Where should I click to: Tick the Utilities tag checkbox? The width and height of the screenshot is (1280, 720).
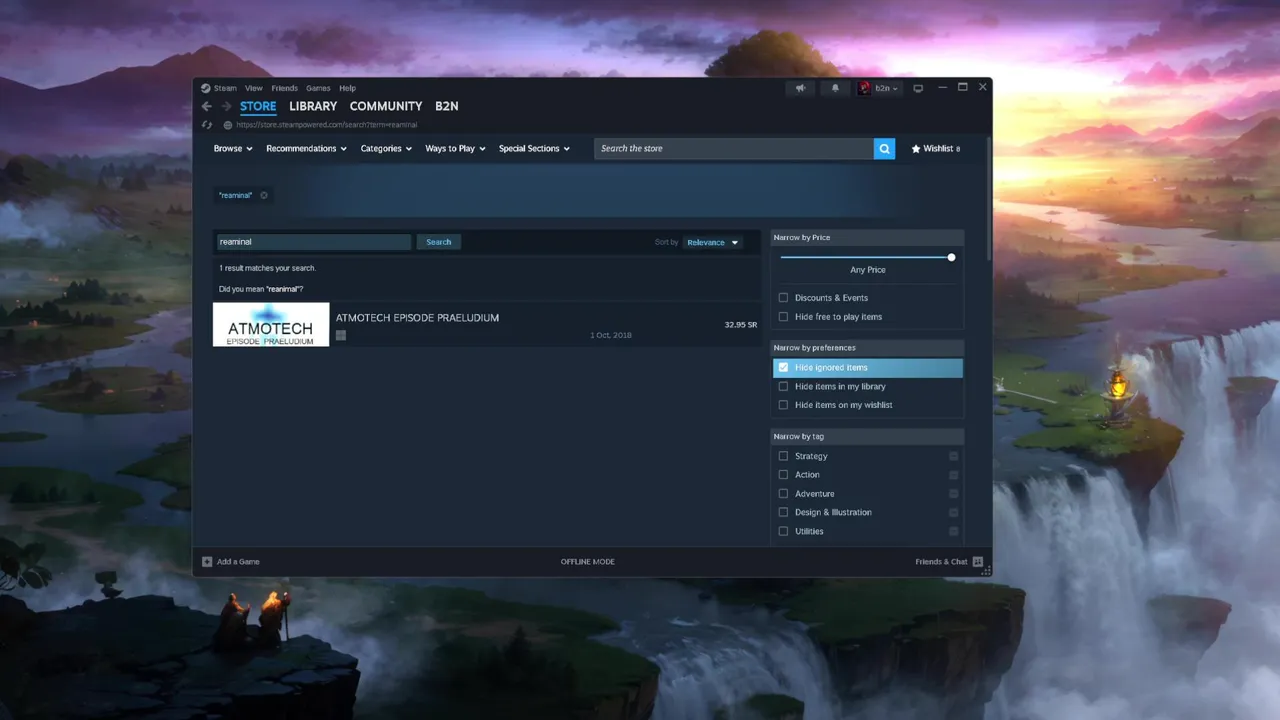click(783, 531)
